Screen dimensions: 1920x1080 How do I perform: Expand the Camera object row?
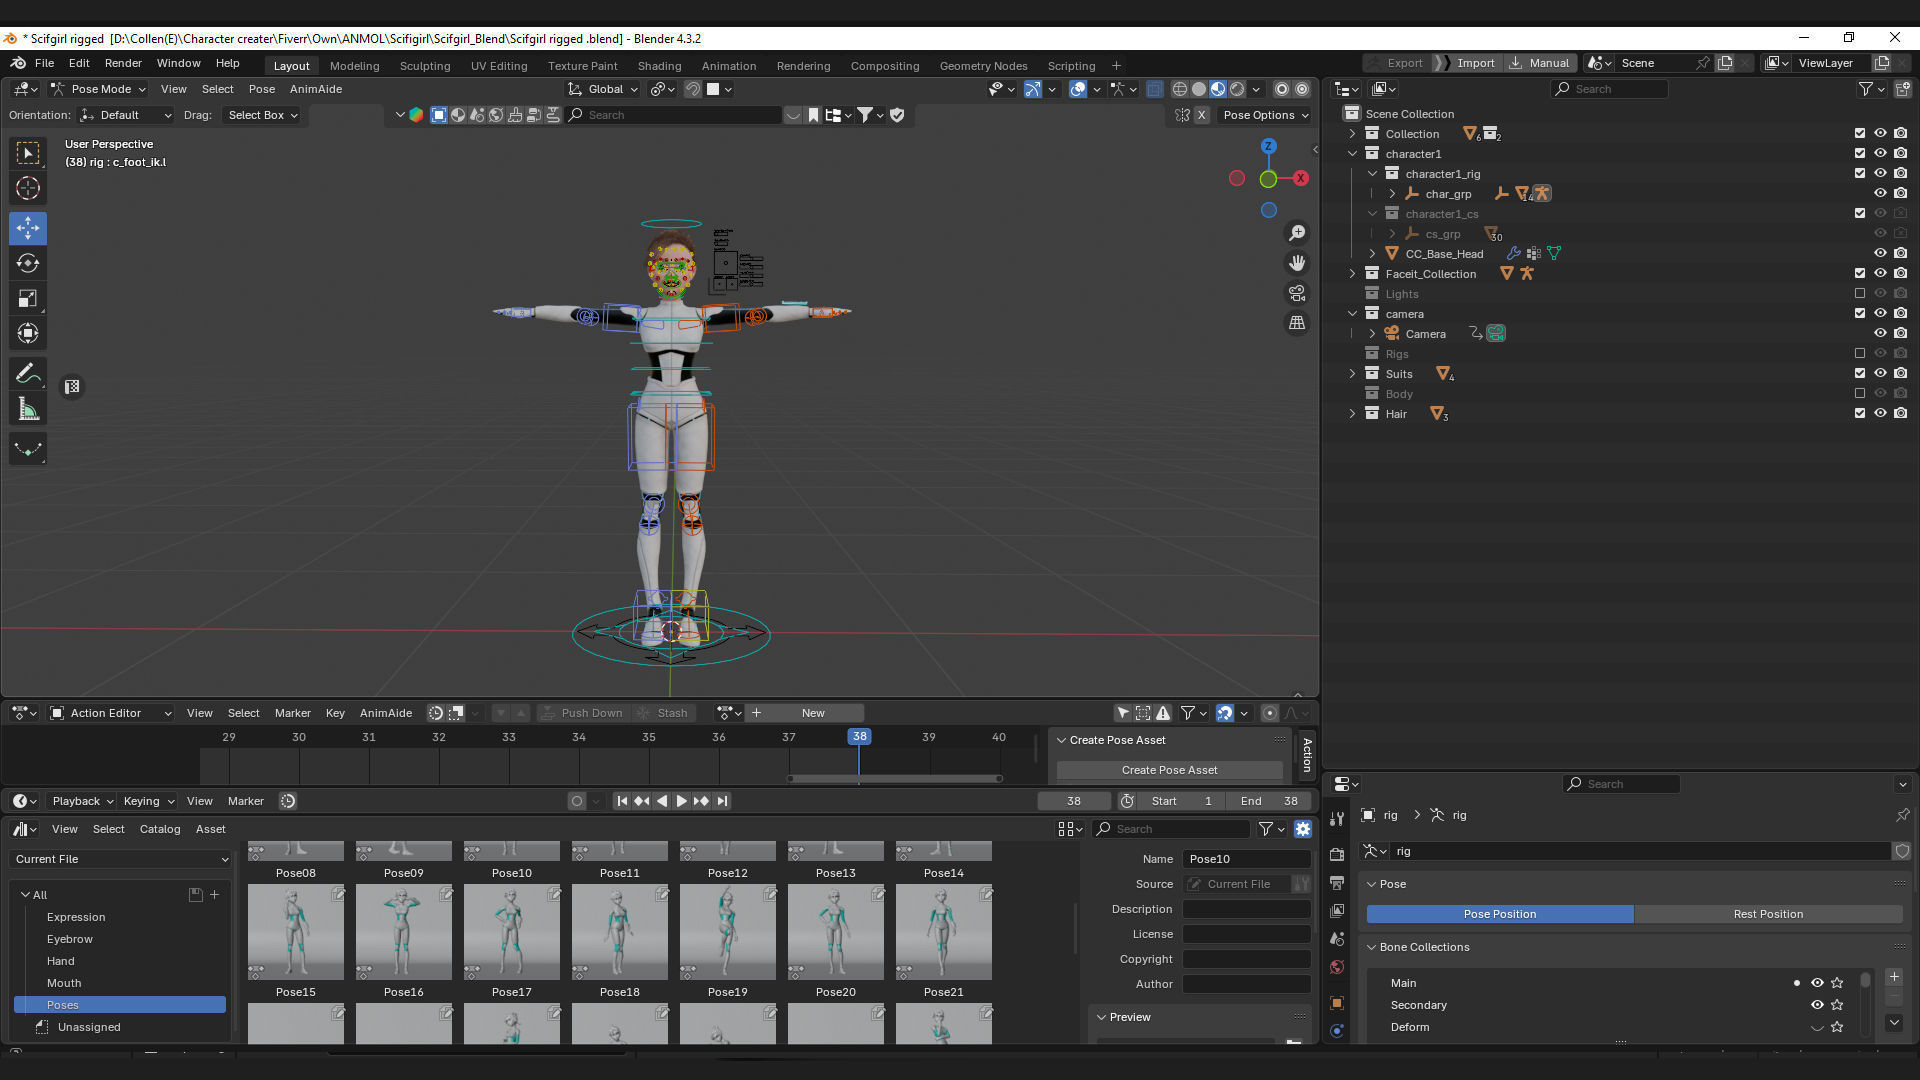coord(1372,333)
